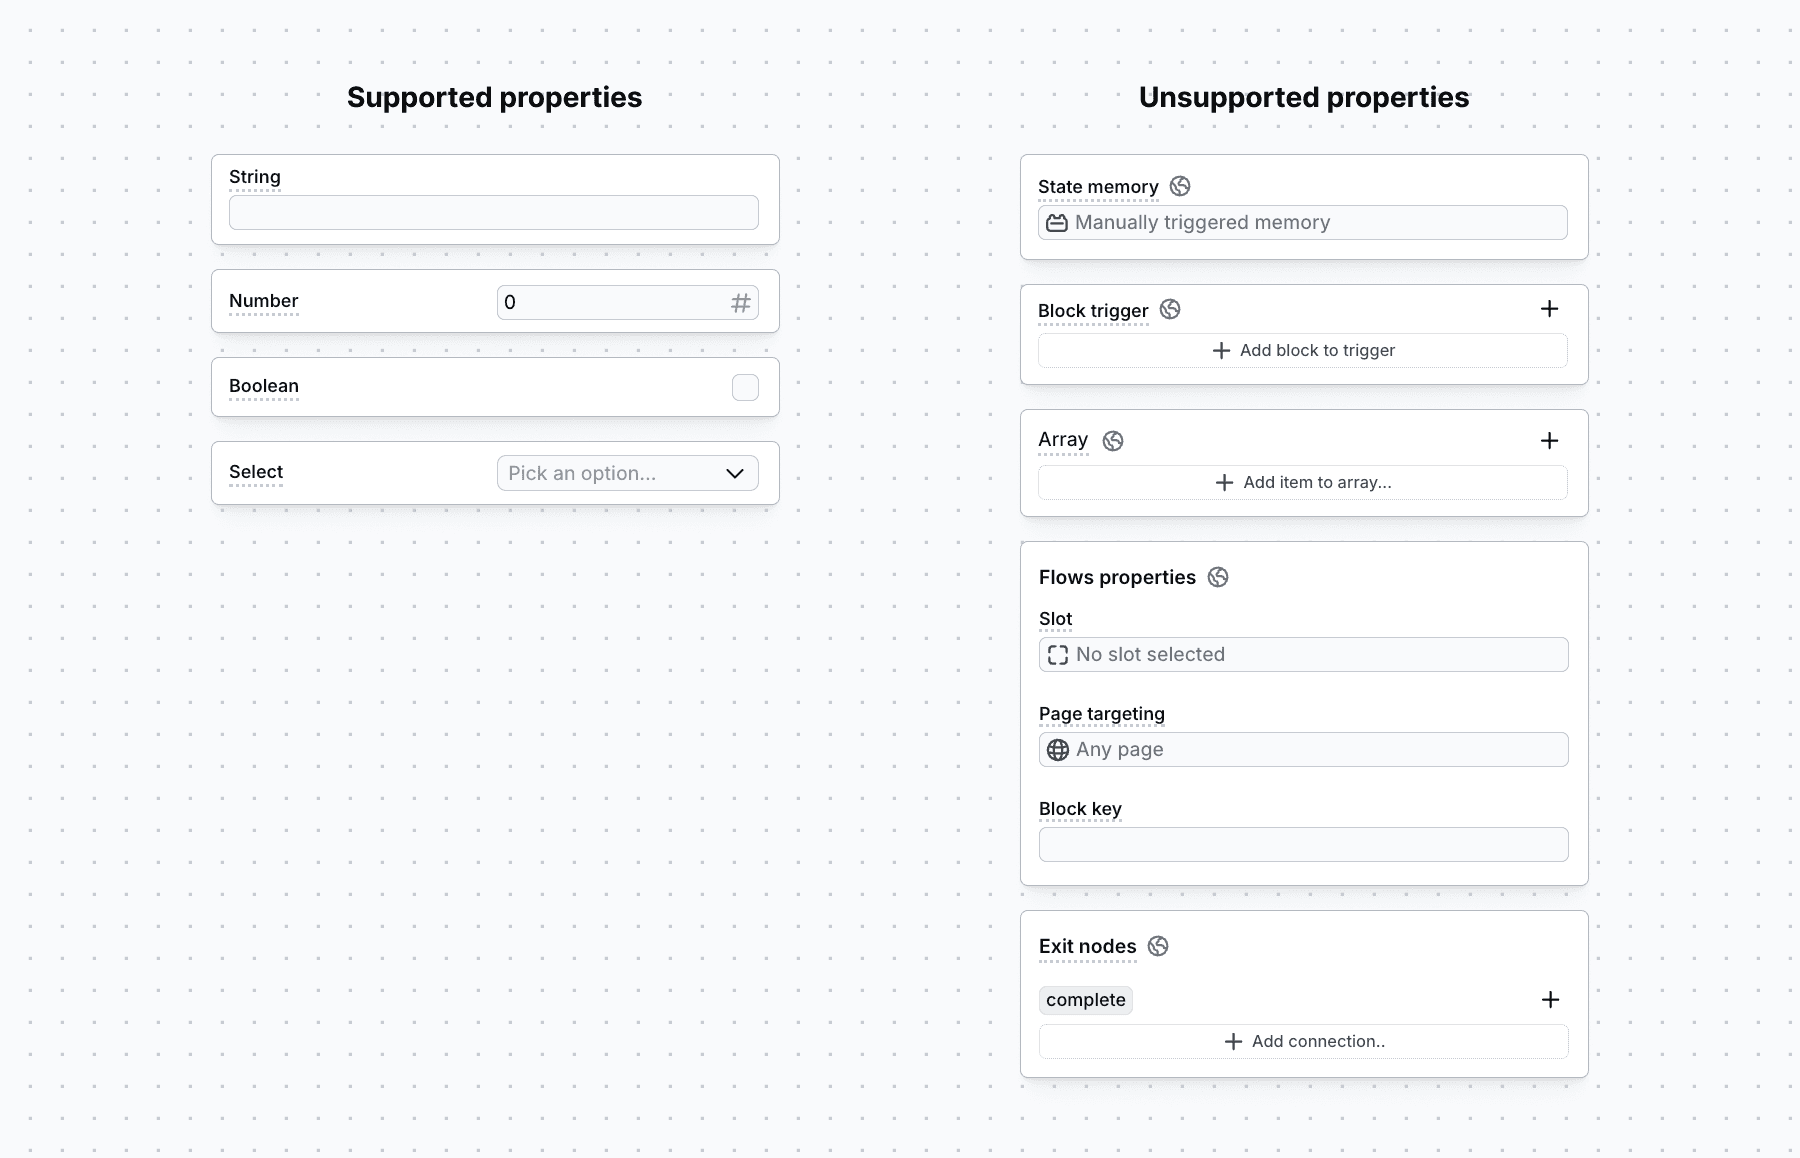Click the globe icon inside Any page field
1800x1158 pixels.
pos(1058,749)
